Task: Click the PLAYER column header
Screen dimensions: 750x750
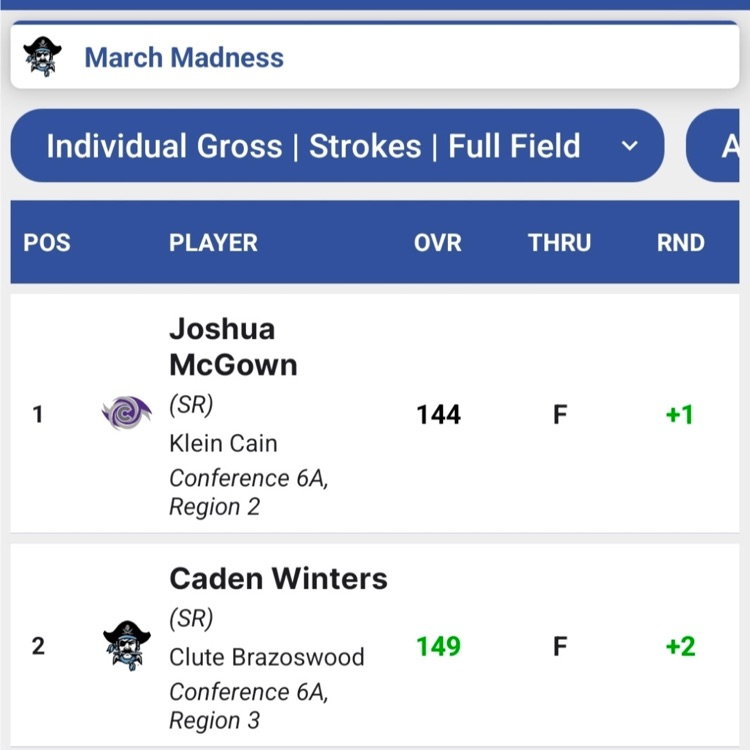Action: [x=213, y=243]
